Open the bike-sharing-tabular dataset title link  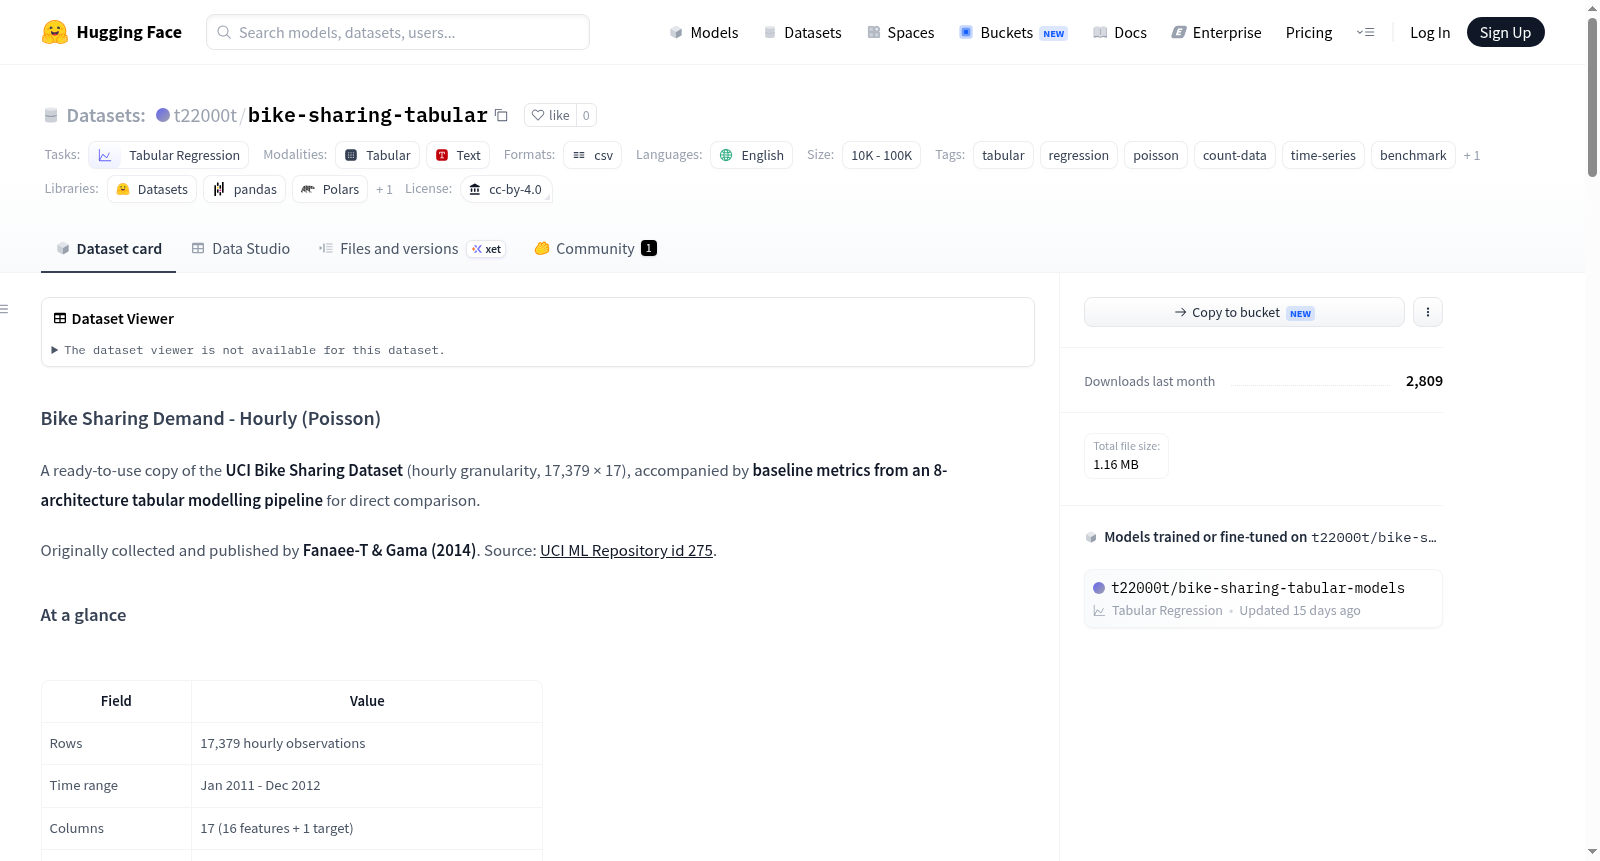click(368, 115)
